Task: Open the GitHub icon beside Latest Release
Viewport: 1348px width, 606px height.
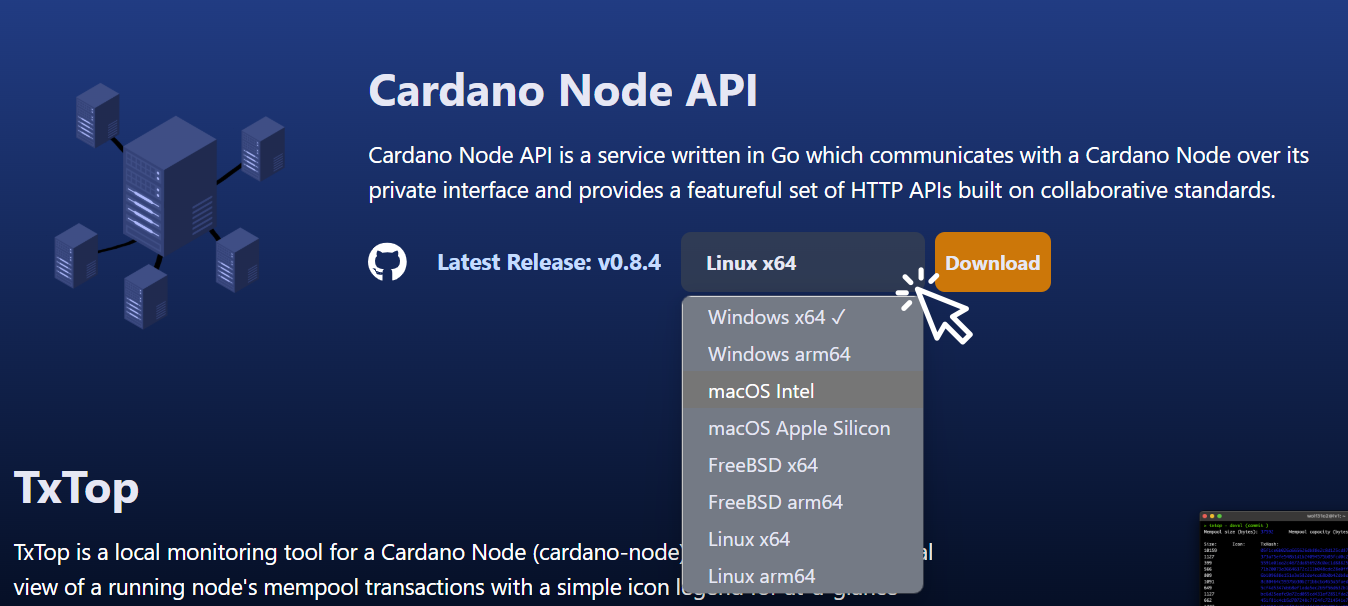Action: (x=388, y=262)
